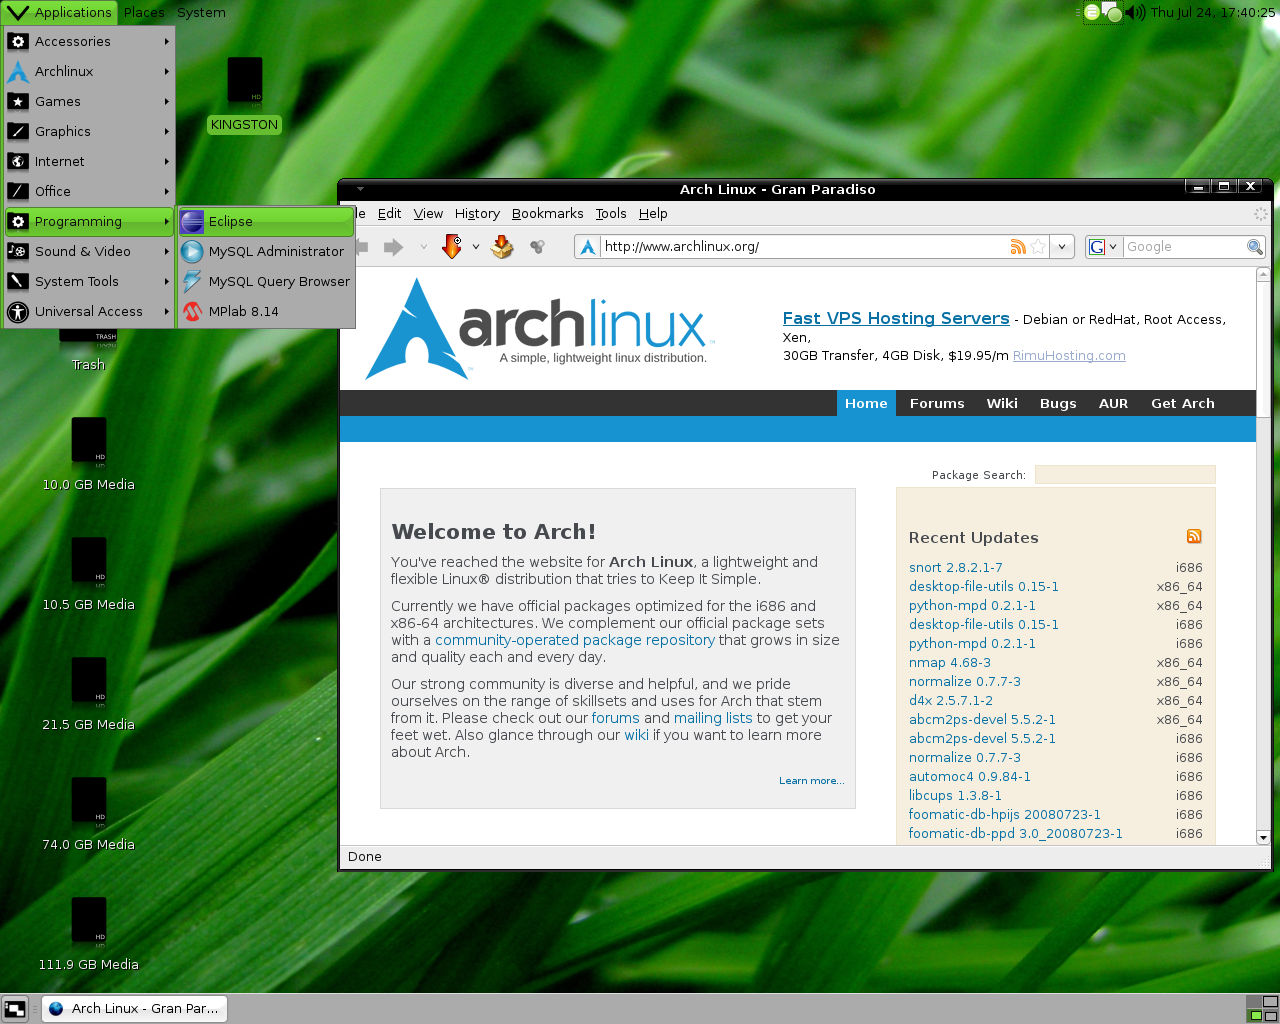Expand the Internet menu category
Image resolution: width=1280 pixels, height=1024 pixels.
[x=88, y=161]
